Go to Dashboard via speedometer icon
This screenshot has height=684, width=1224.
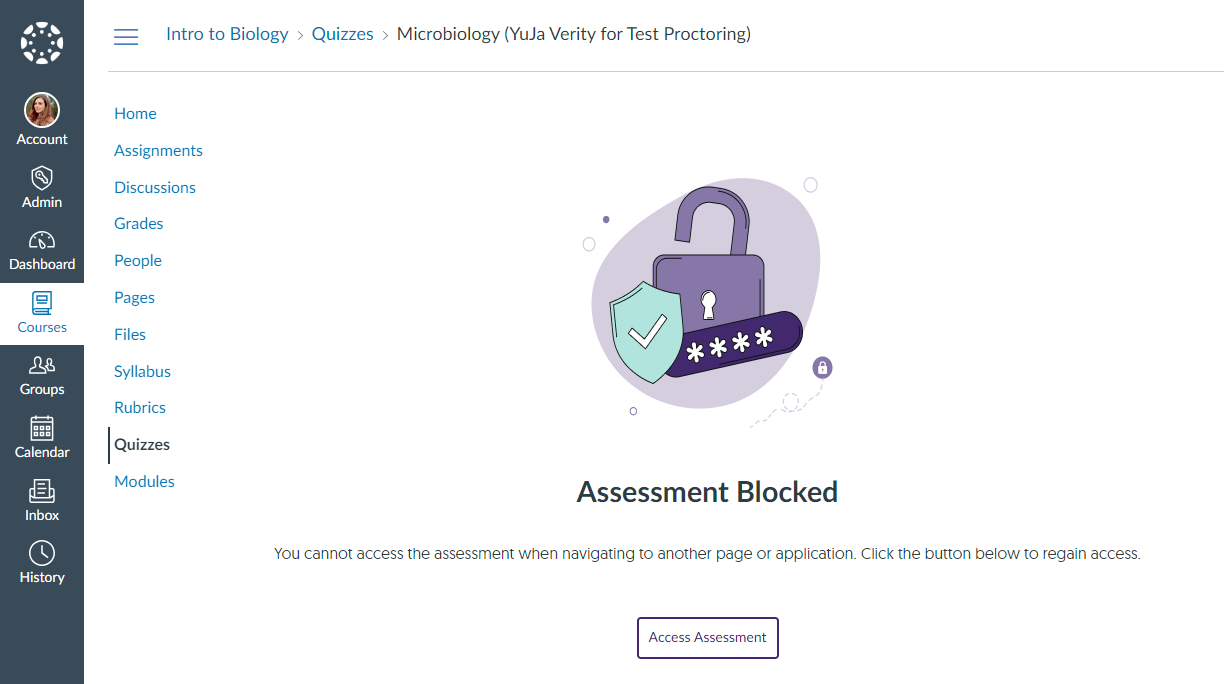42,241
